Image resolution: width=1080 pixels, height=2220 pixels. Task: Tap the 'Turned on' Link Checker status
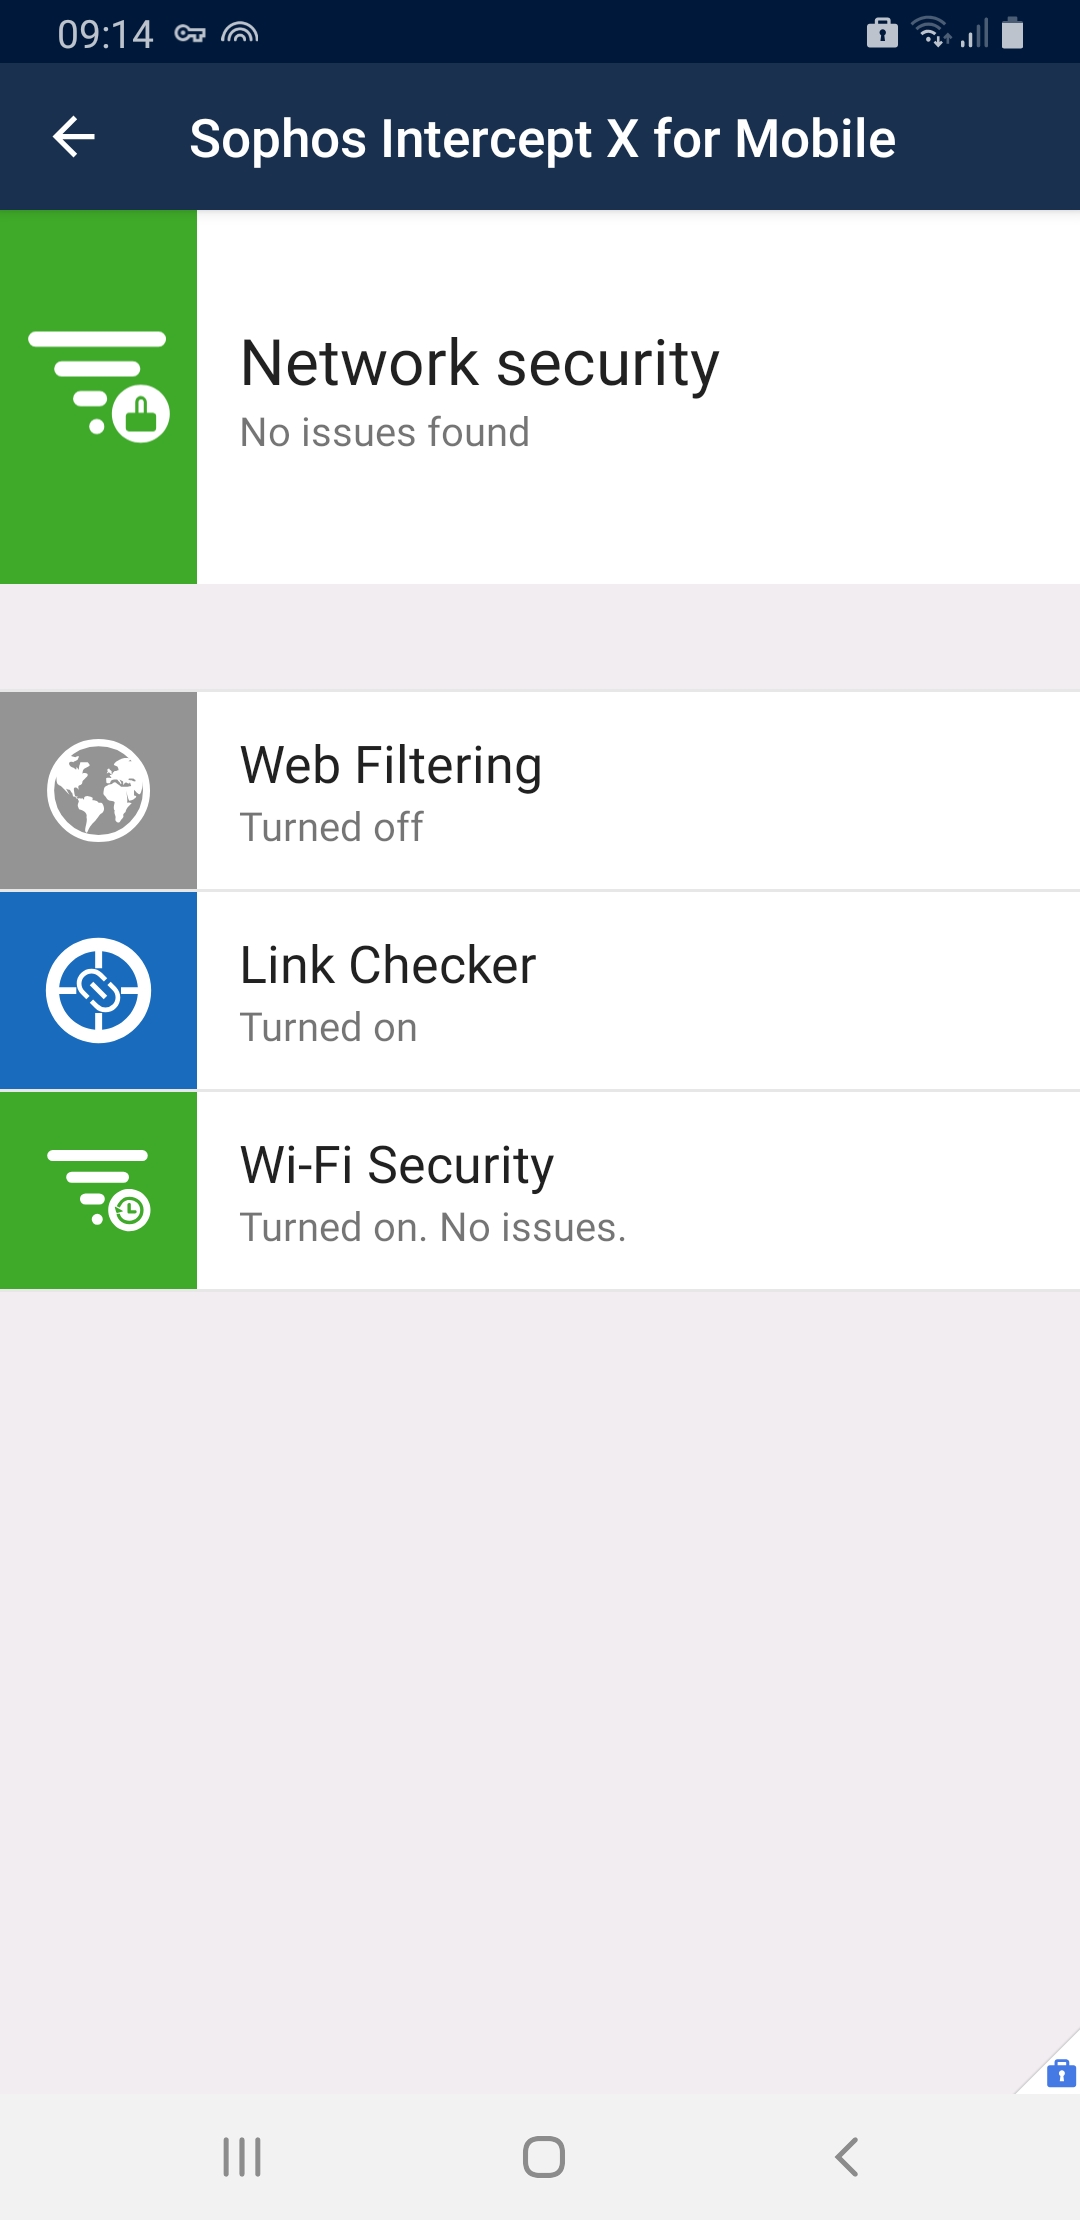pos(328,1028)
